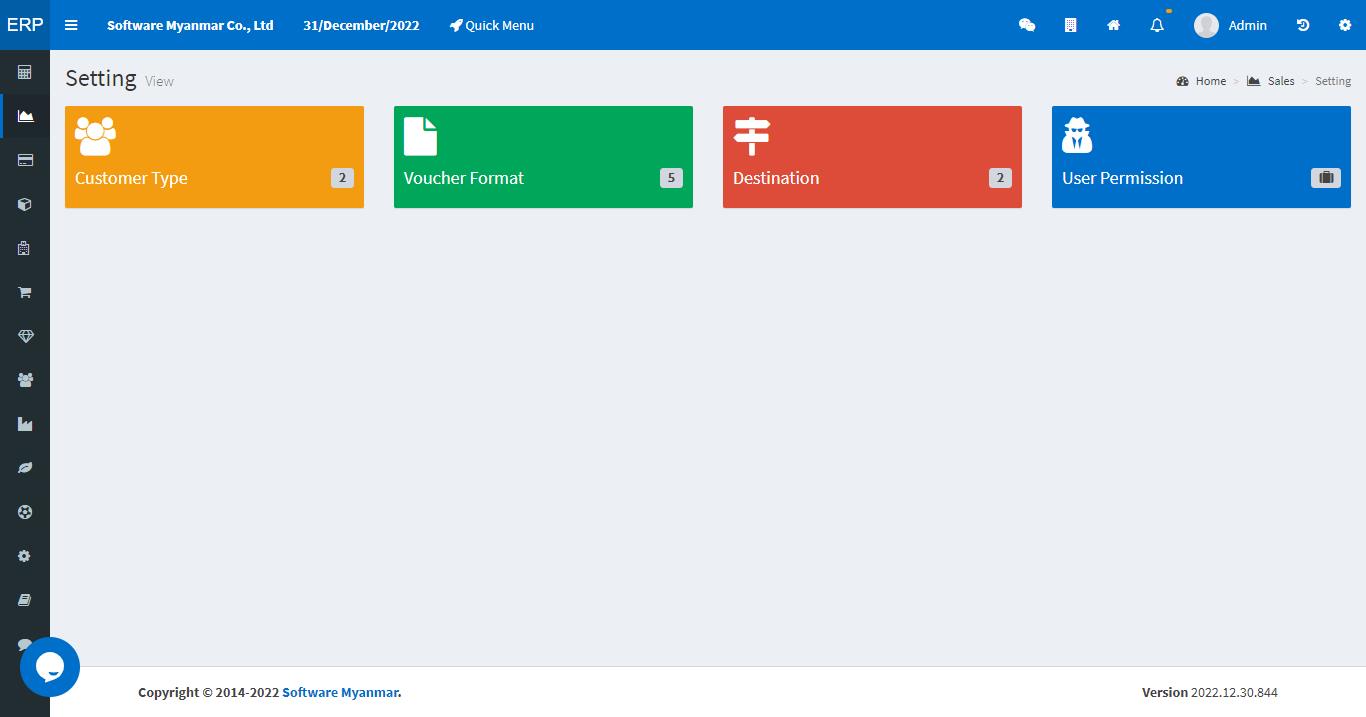Viewport: 1366px width, 717px height.
Task: Open the book sidebar module
Action: point(25,600)
